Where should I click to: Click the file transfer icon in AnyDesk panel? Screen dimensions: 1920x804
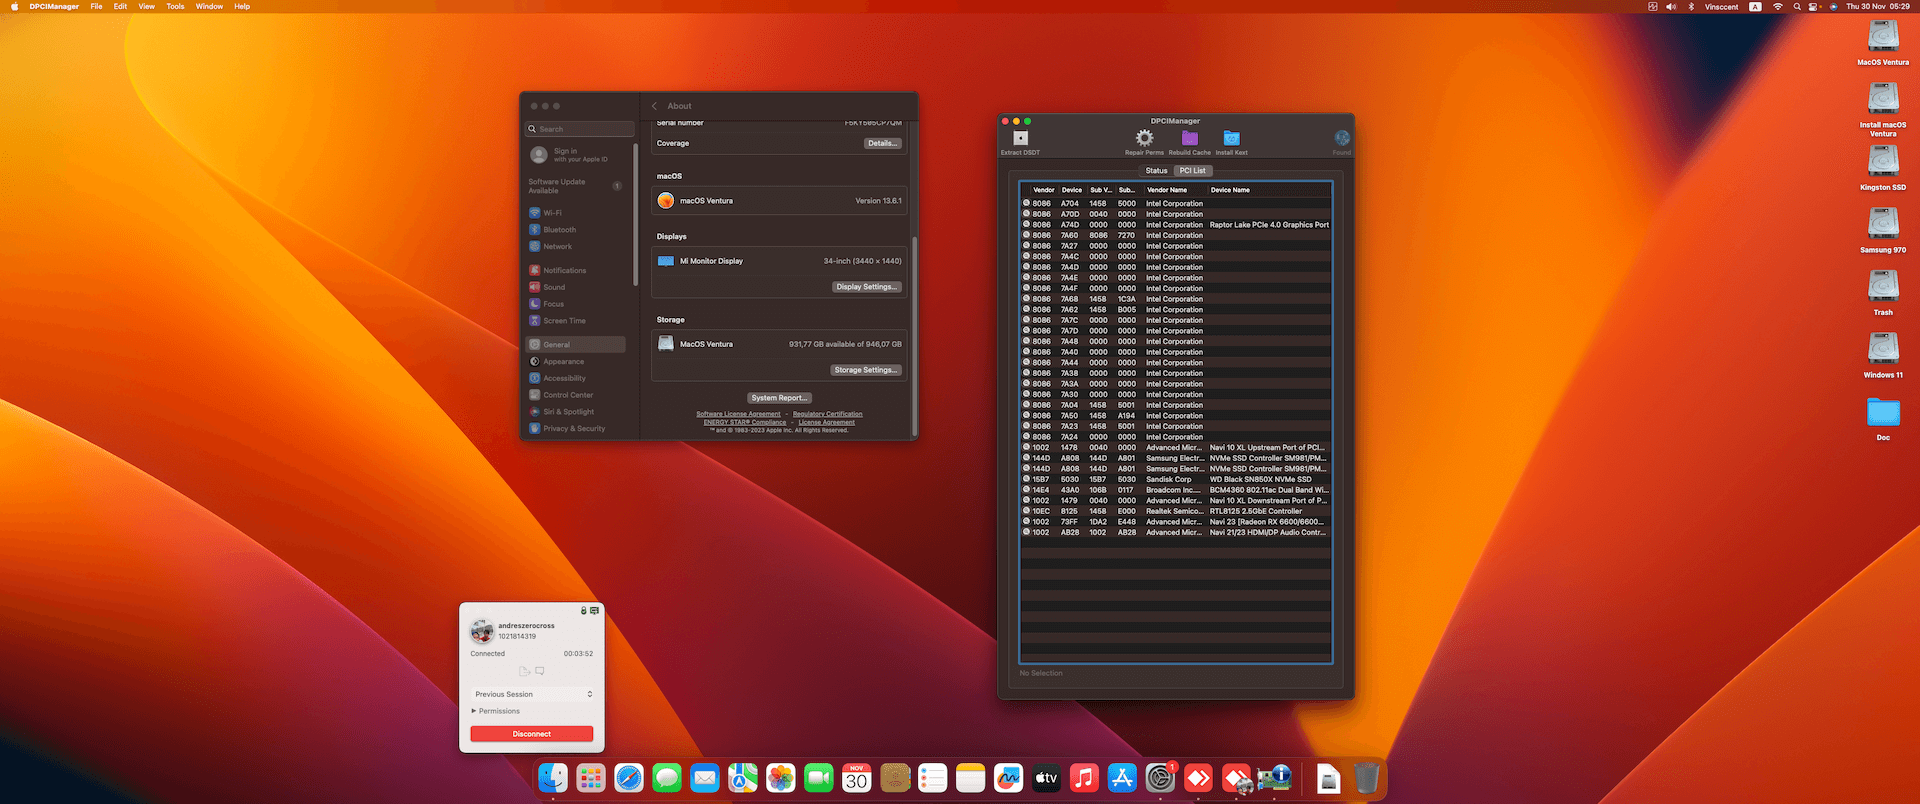coord(524,671)
